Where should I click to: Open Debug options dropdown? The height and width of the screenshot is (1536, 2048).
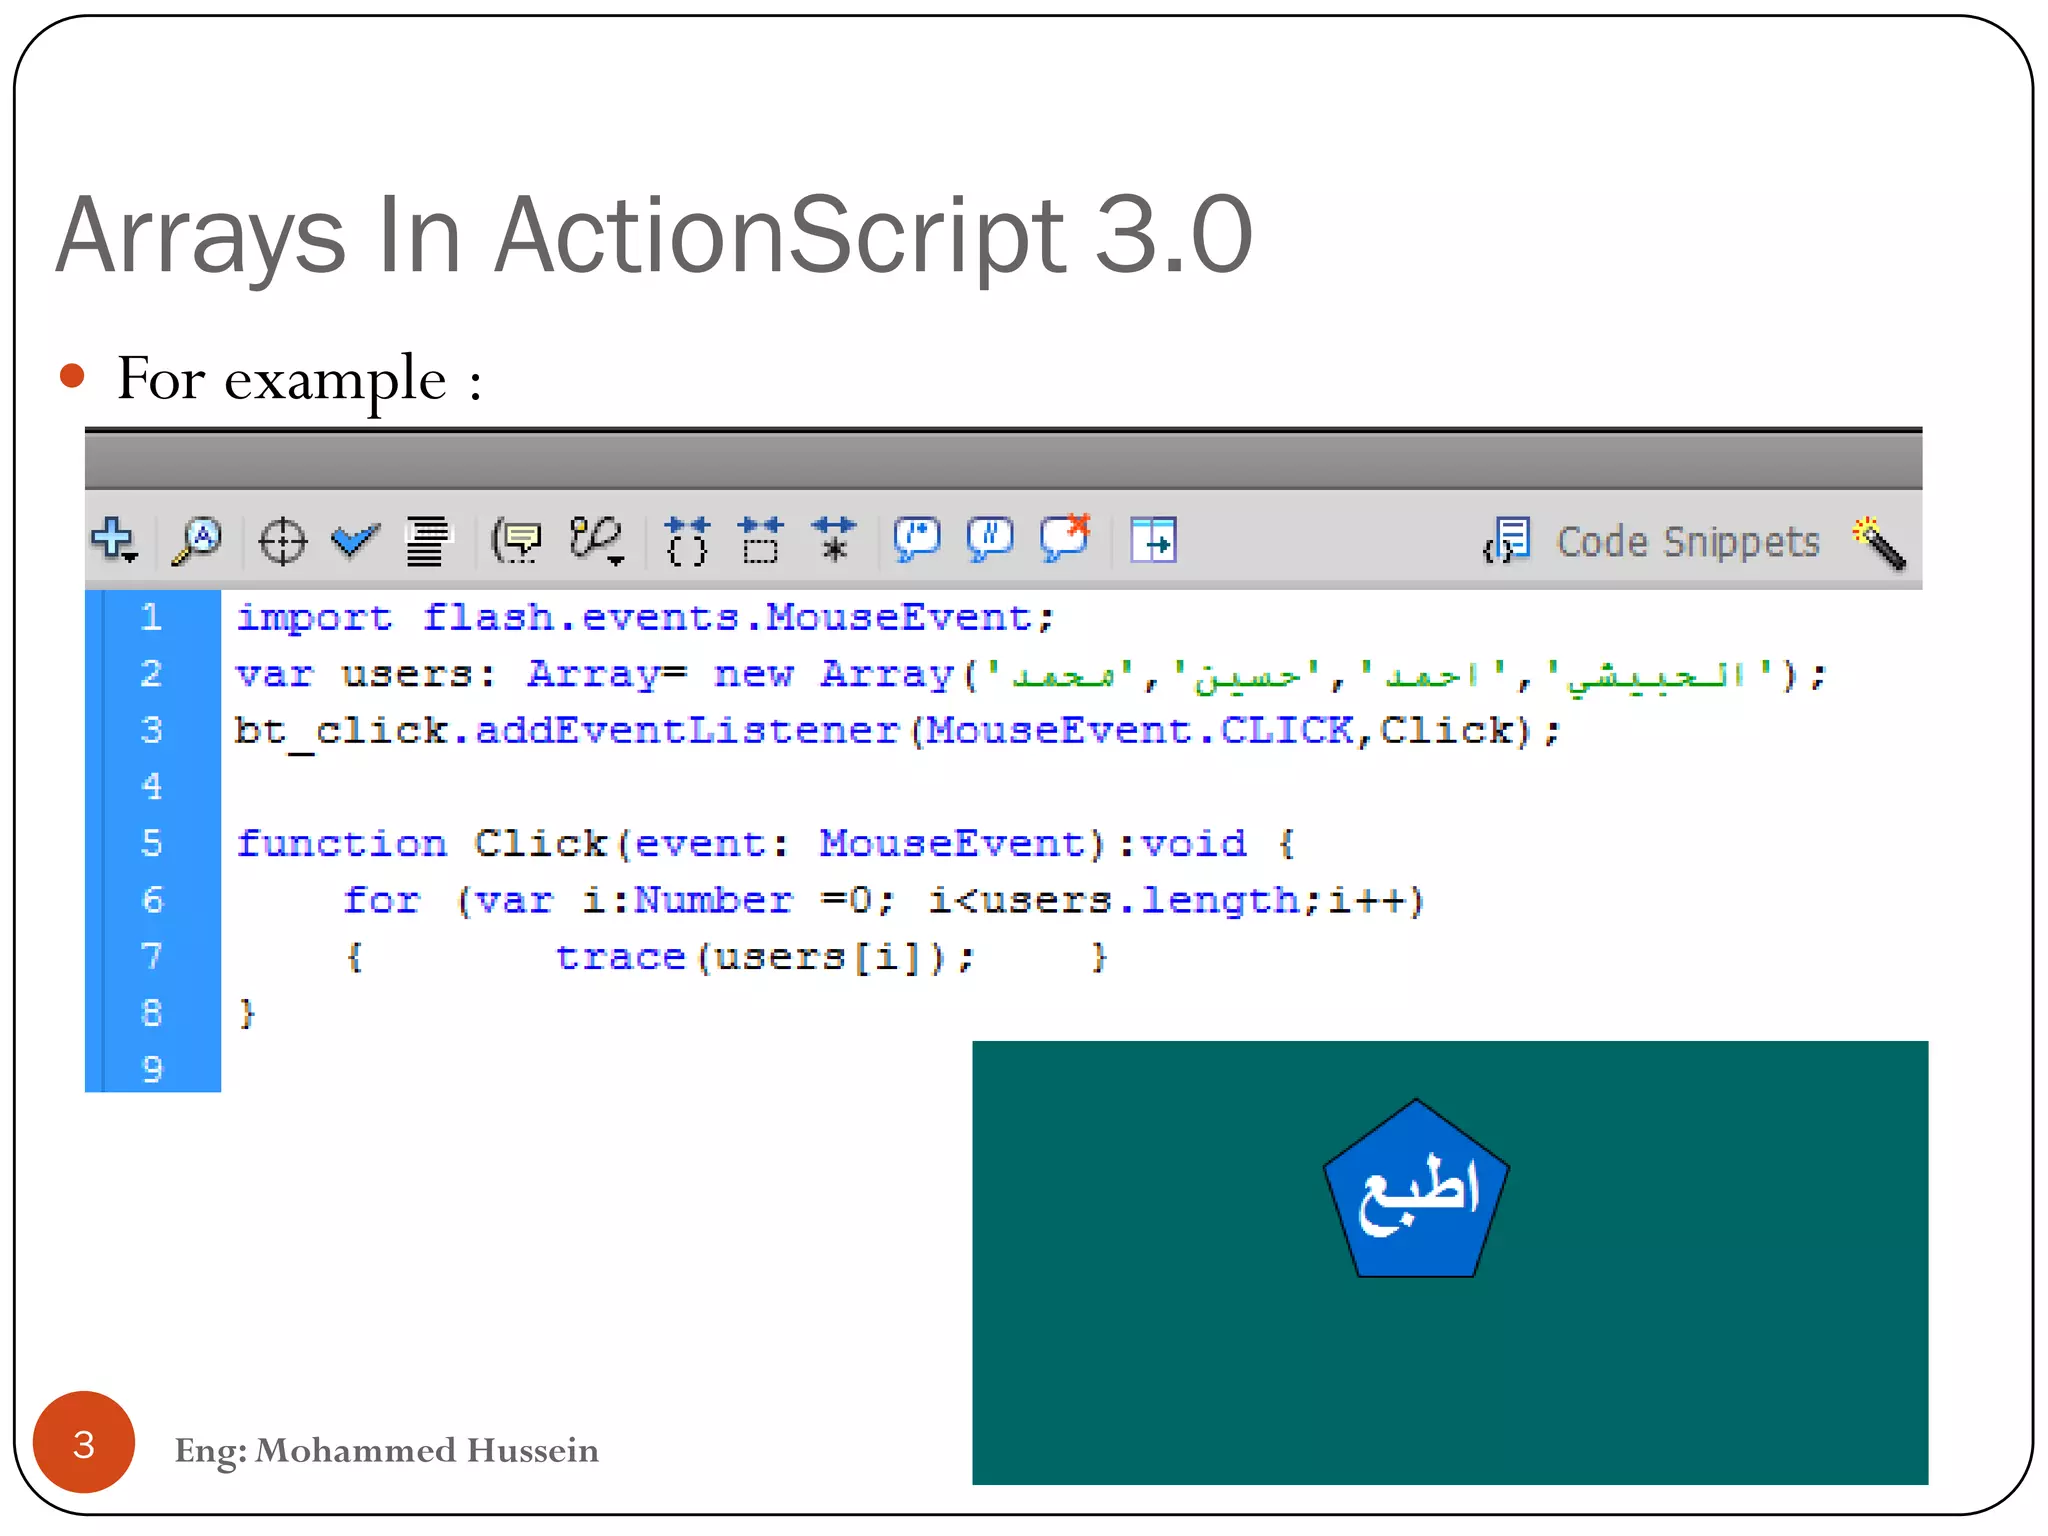point(597,541)
